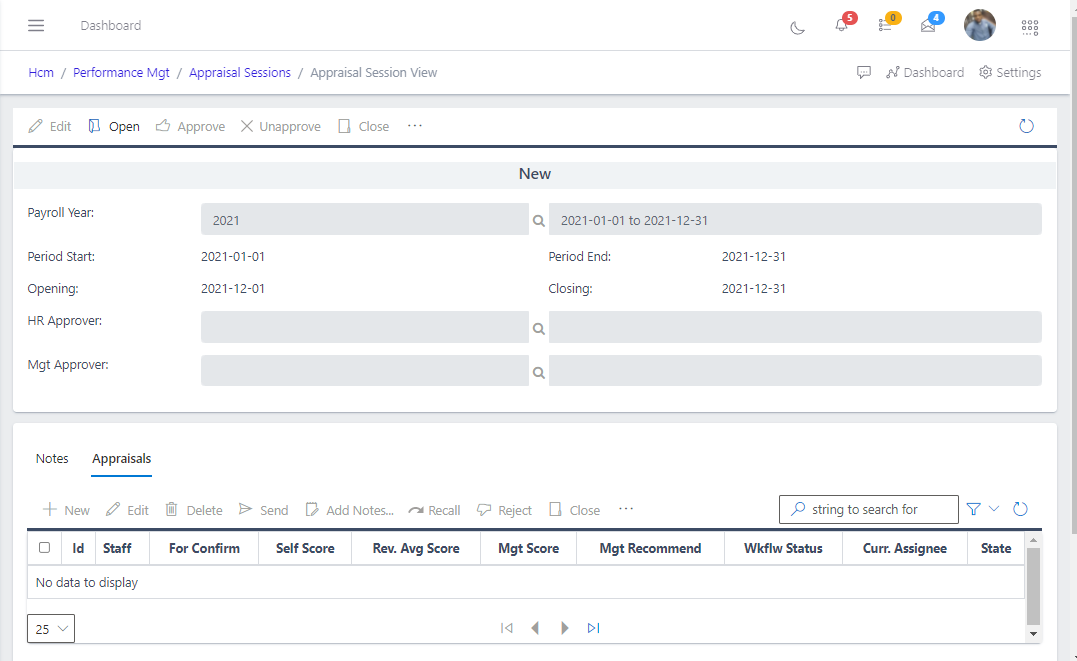Expand the filter options chevron beside the funnel
Viewport: 1077px width, 661px height.
pyautogui.click(x=991, y=509)
